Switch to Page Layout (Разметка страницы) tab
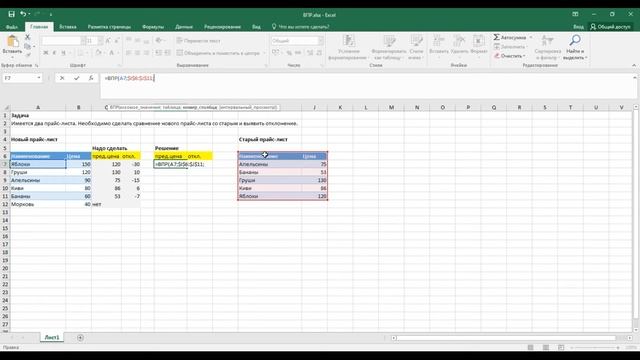Image resolution: width=640 pixels, height=360 pixels. pos(109,27)
